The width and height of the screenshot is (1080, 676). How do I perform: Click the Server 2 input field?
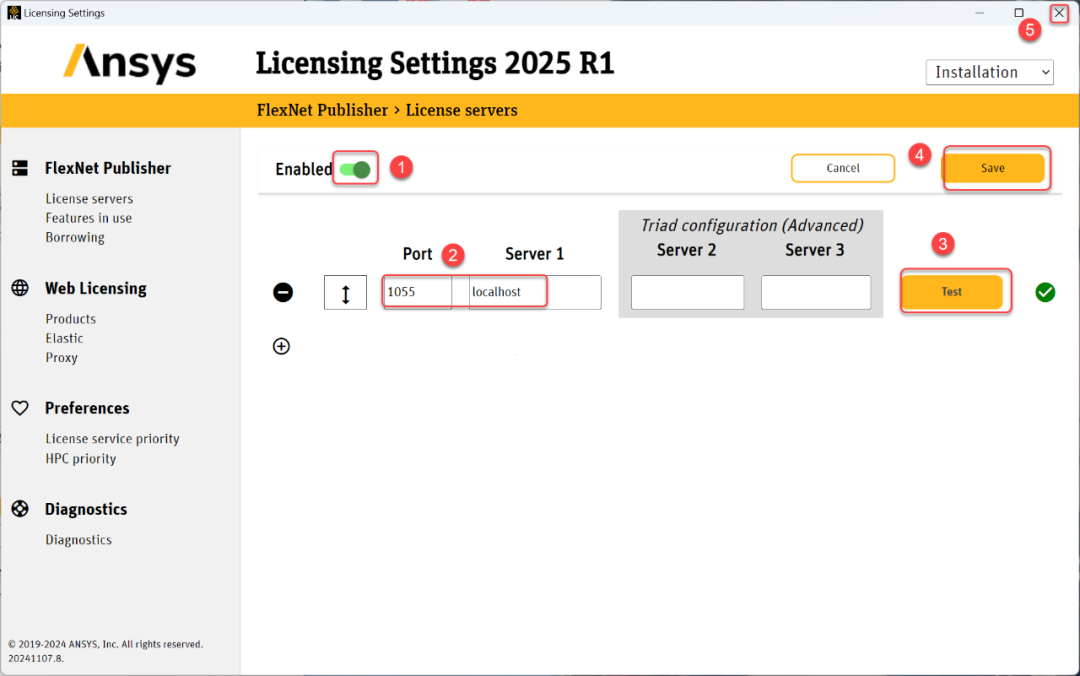(x=687, y=292)
